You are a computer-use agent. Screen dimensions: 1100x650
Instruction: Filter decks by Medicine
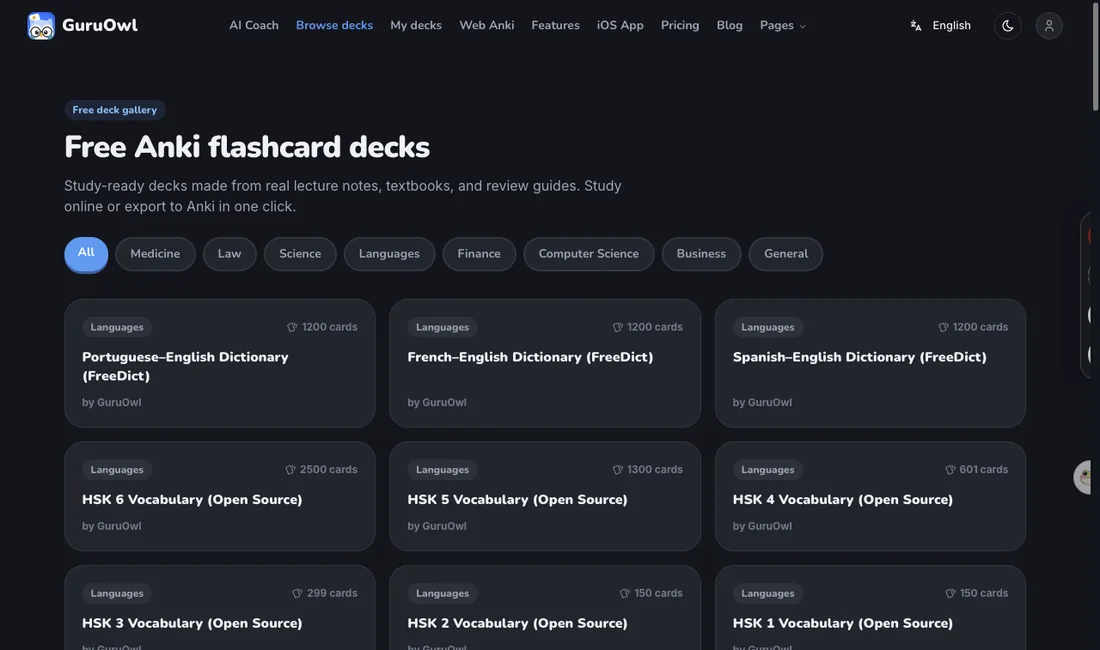point(155,254)
